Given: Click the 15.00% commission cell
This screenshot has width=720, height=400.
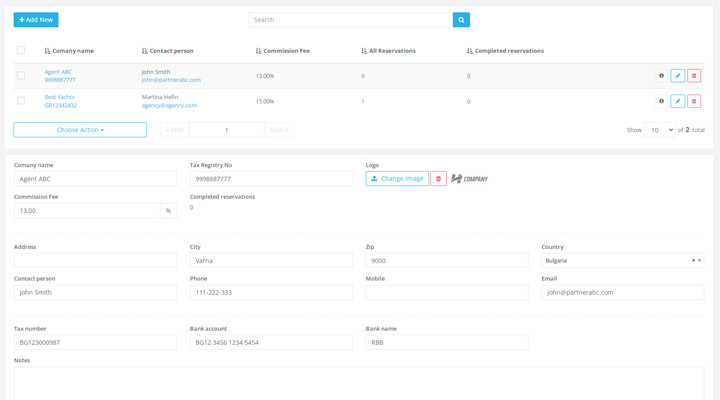Looking at the screenshot, I should point(265,101).
